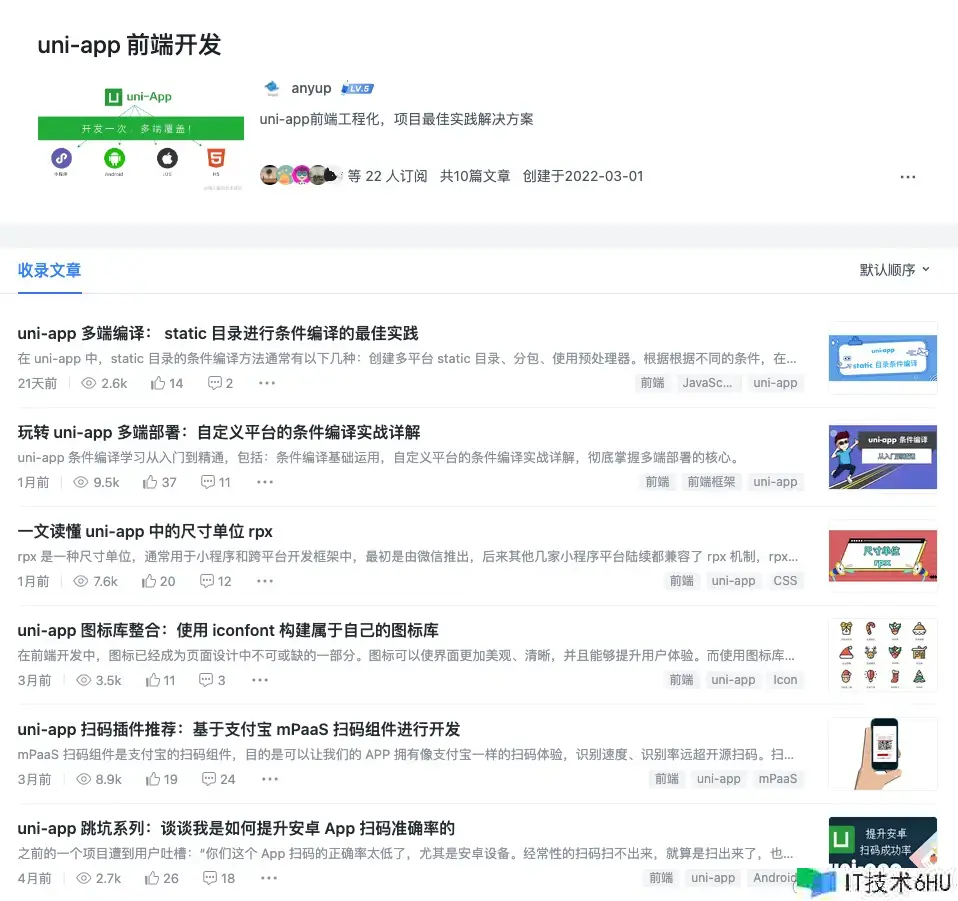Like the rpx article with 20 likes
The height and width of the screenshot is (901, 958).
158,581
